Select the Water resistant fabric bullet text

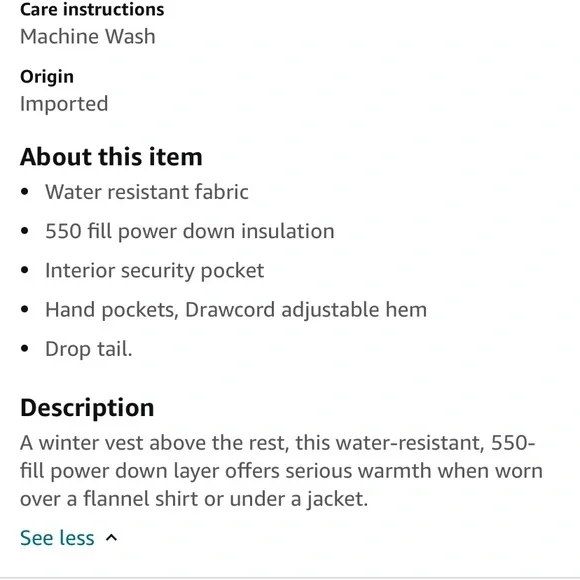147,192
